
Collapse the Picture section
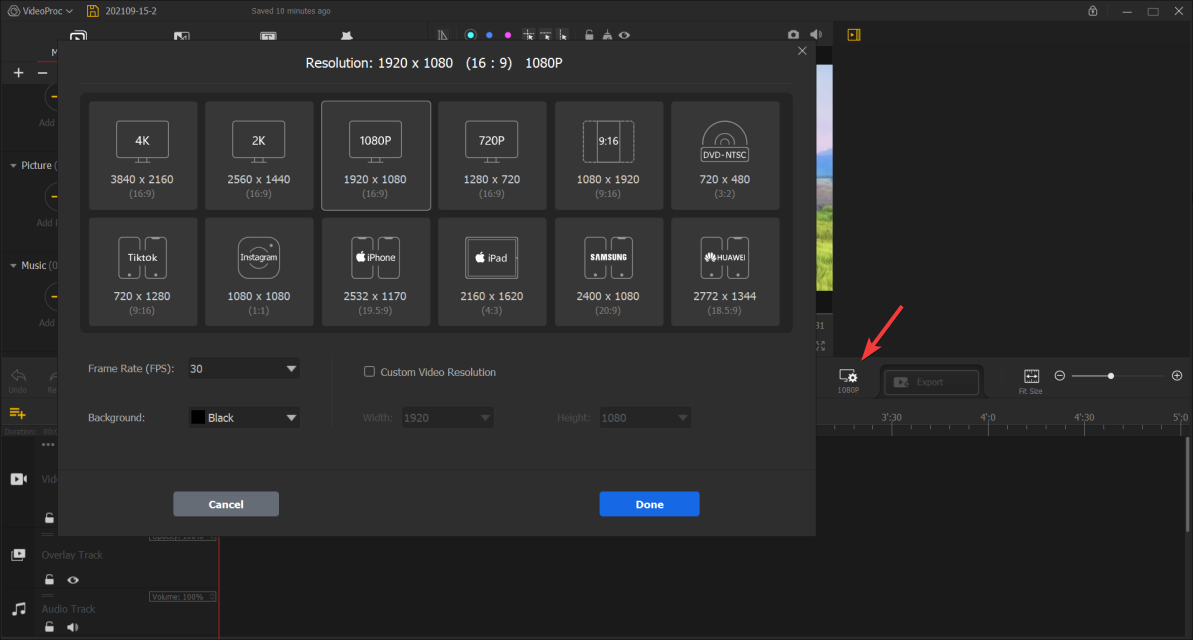pos(13,165)
